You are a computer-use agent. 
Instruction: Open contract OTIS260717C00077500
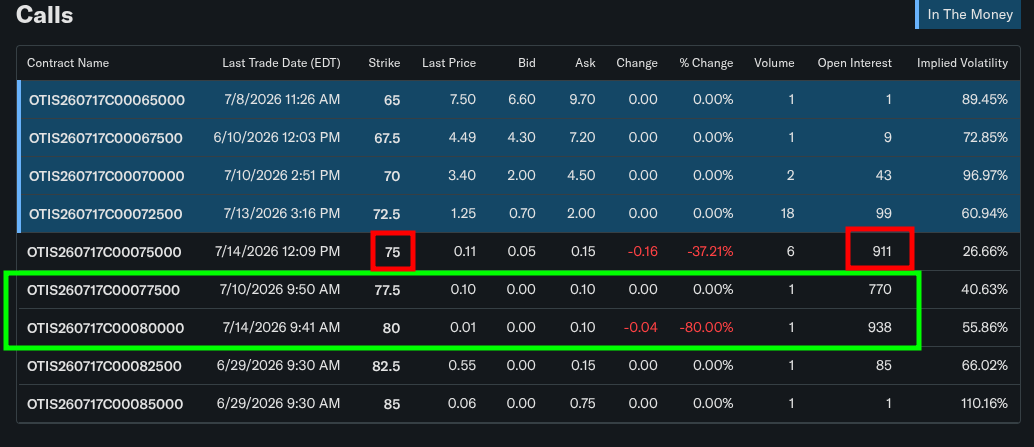[104, 290]
